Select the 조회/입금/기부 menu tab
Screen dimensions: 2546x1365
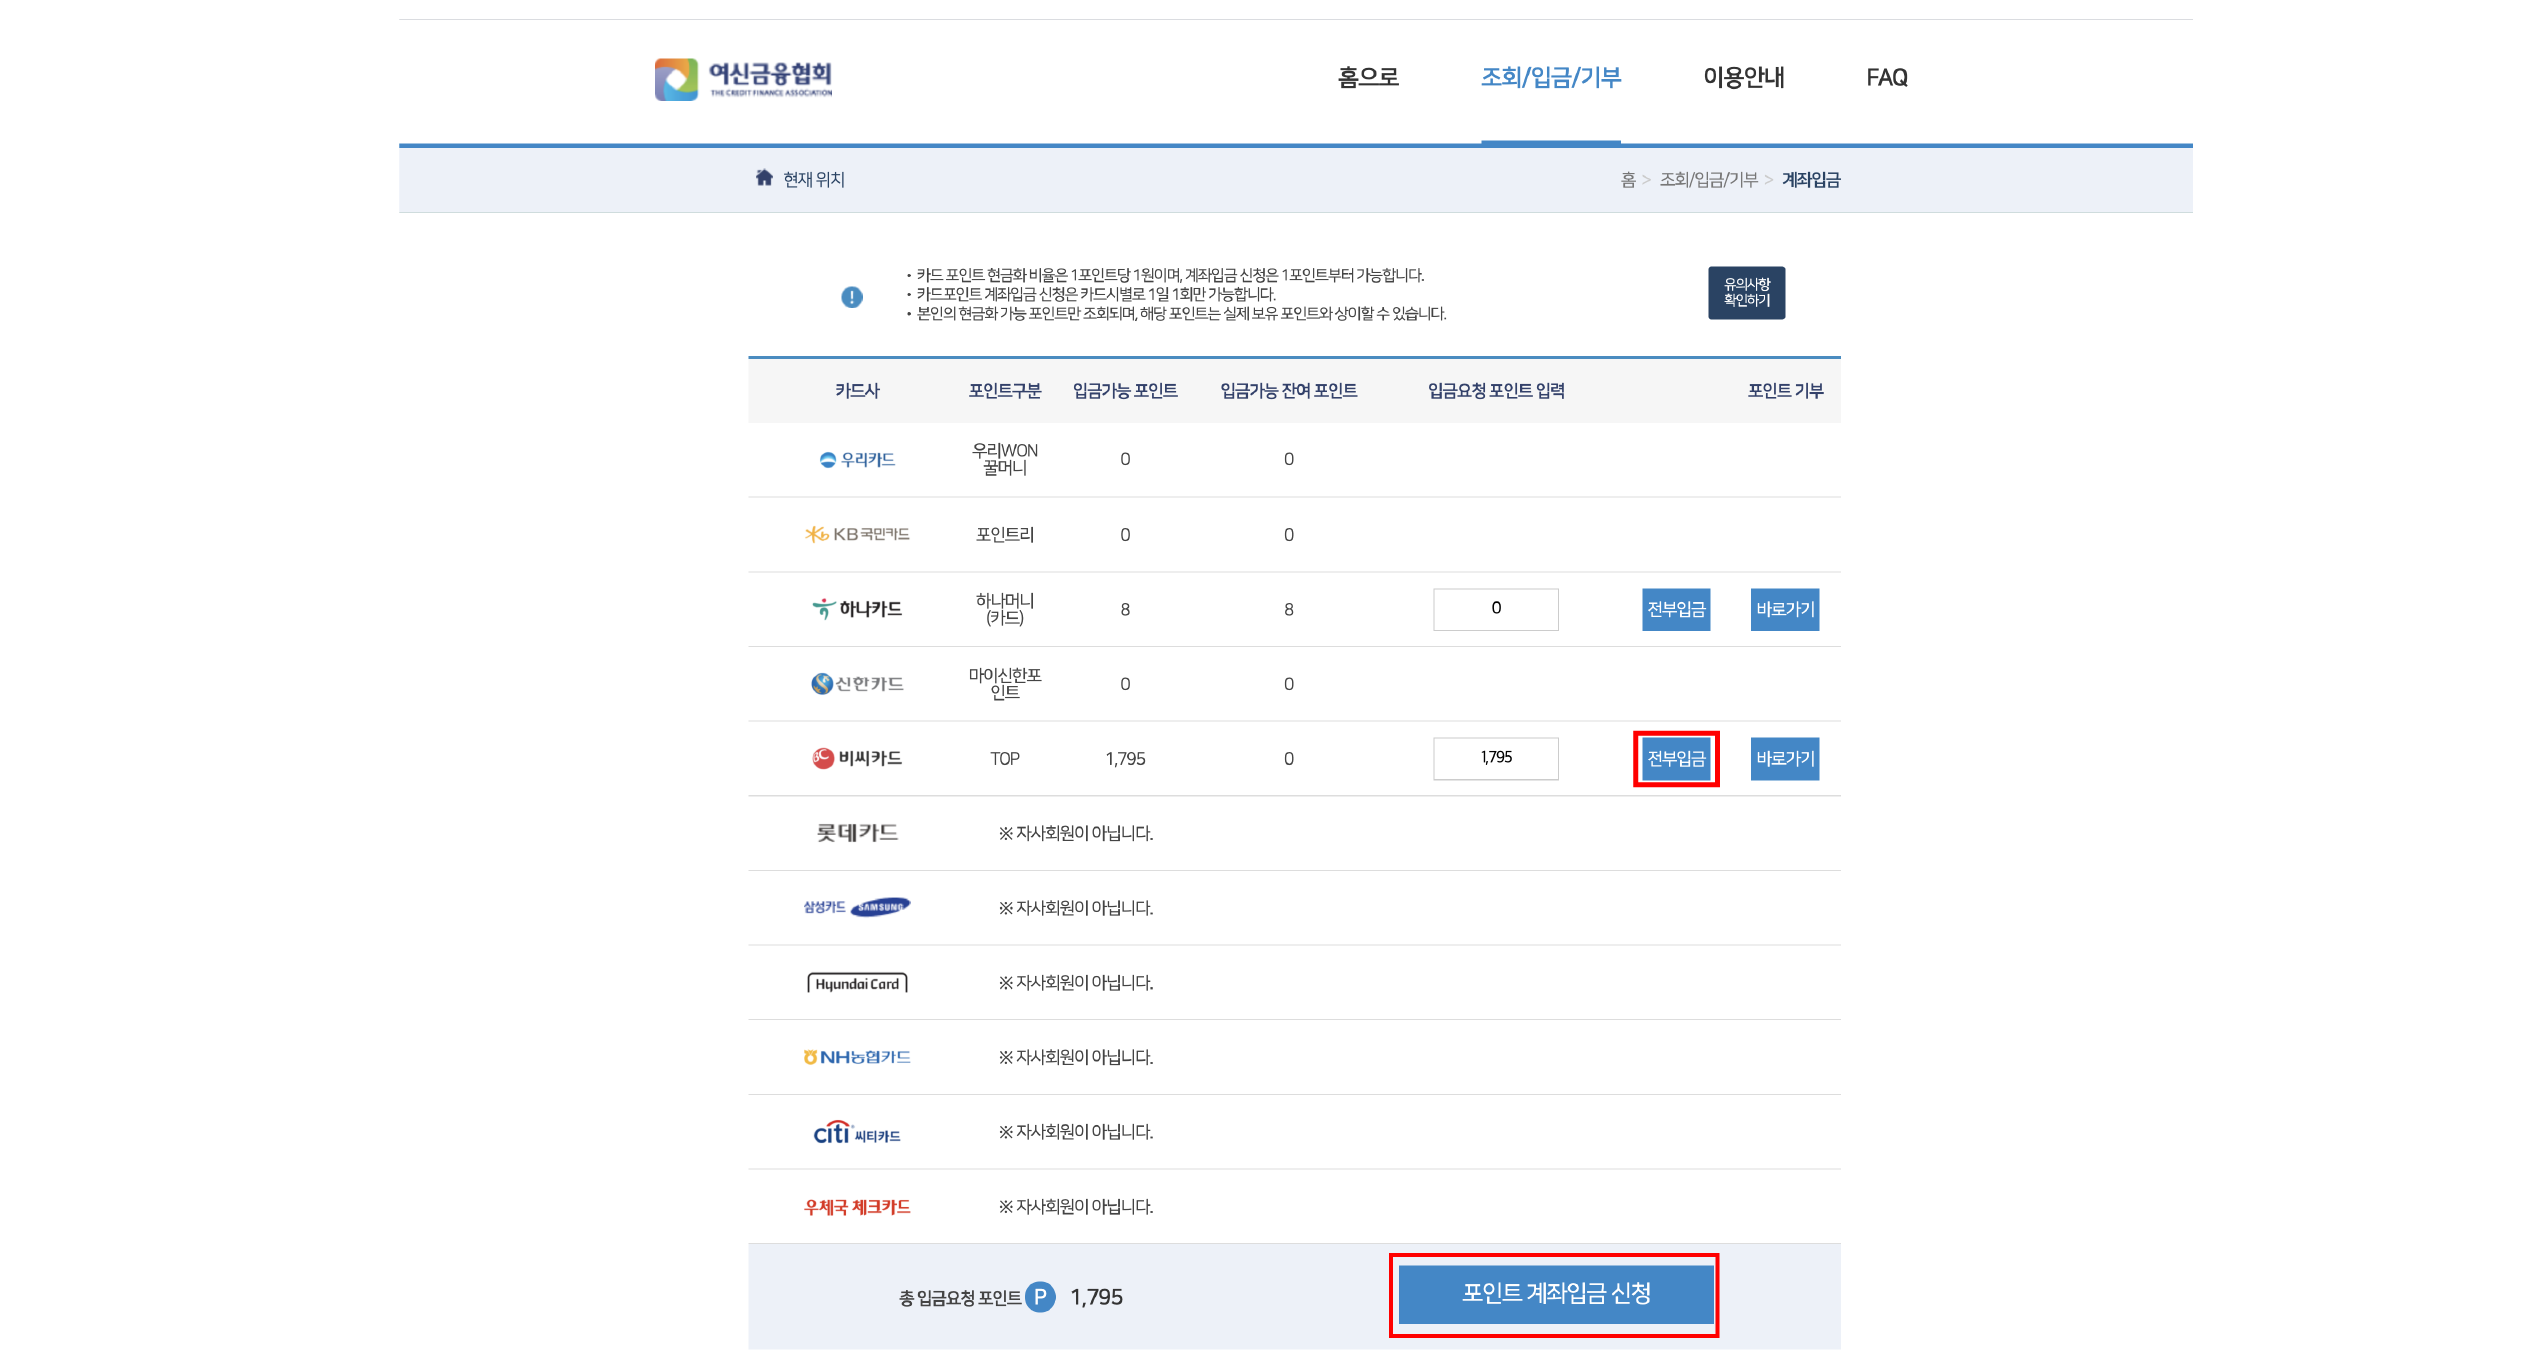tap(1550, 77)
